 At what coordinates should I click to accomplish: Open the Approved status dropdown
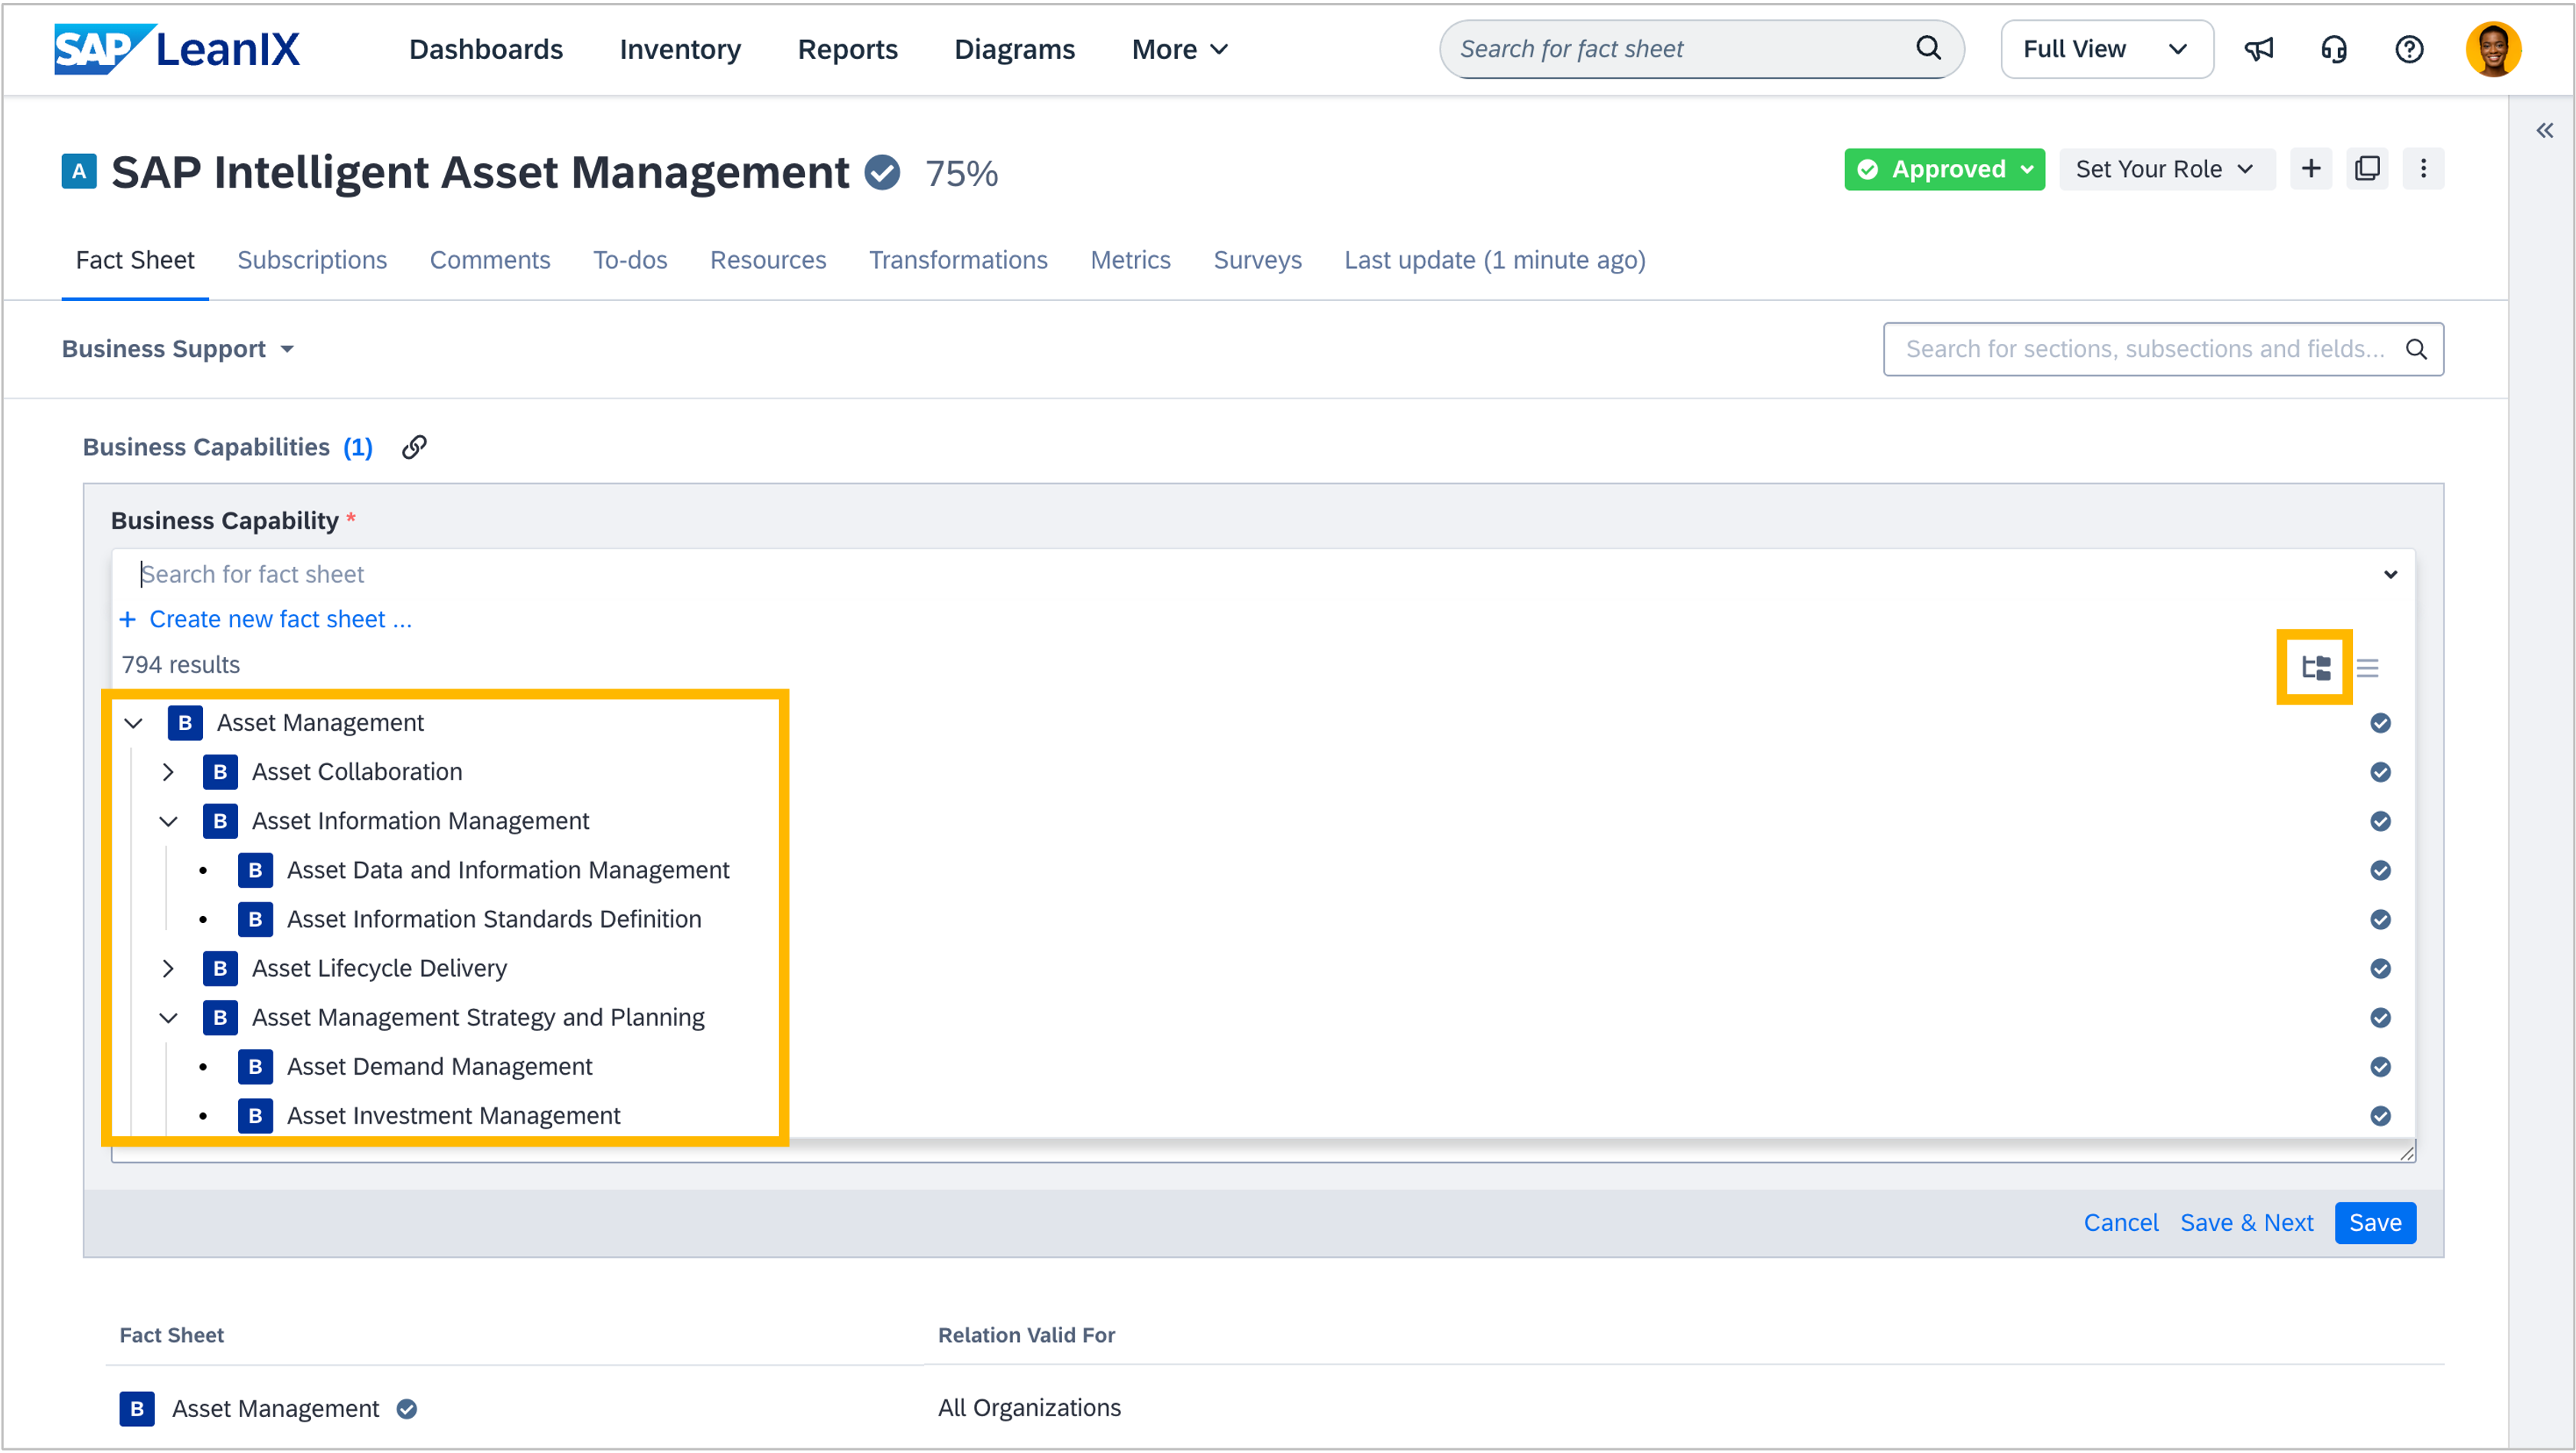tap(1944, 169)
